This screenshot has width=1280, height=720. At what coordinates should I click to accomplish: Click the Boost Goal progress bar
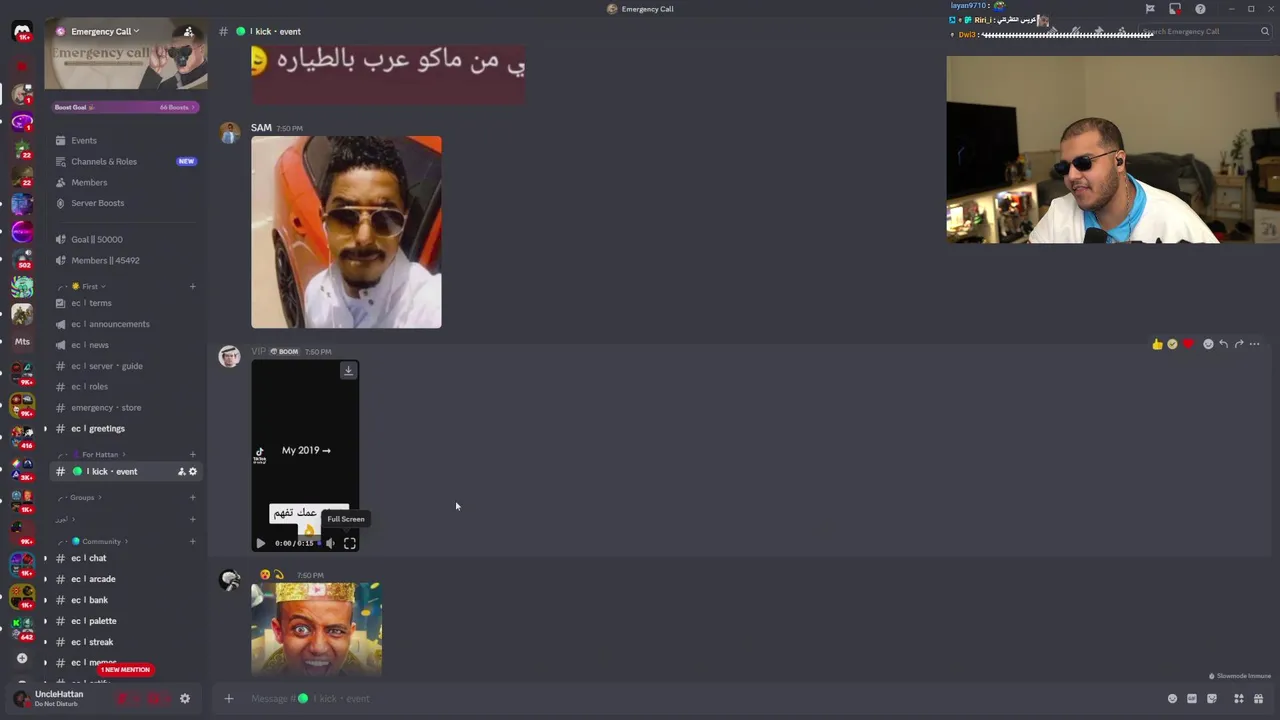click(126, 107)
